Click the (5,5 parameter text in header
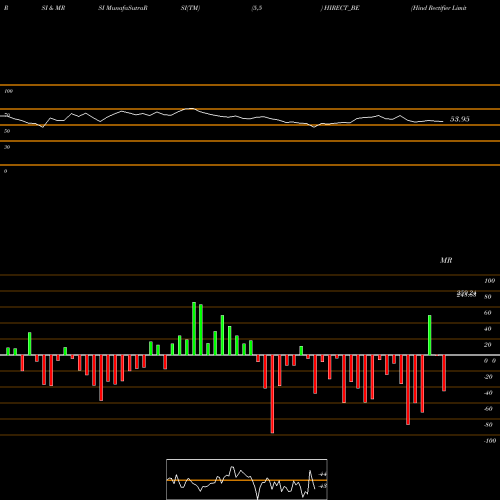This screenshot has width=500, height=500. 257,8
